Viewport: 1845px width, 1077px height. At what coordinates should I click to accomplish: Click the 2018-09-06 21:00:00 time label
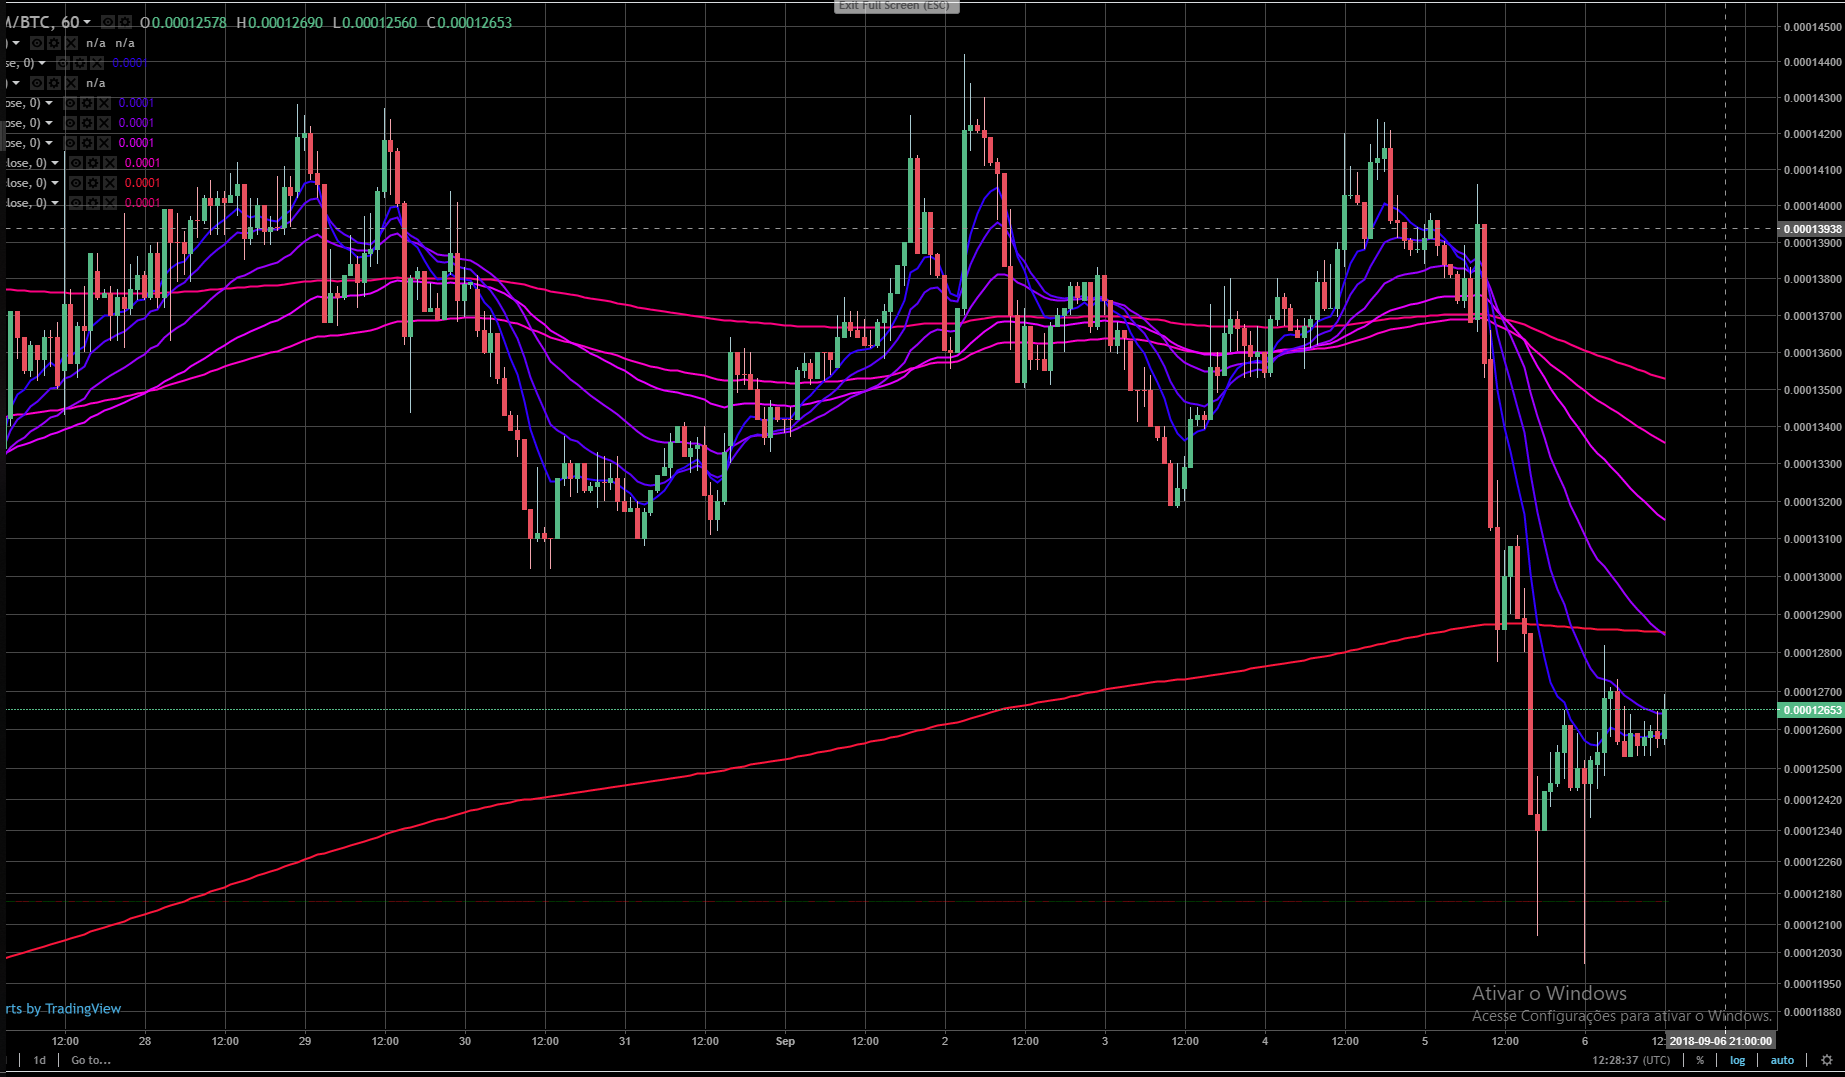tap(1720, 1041)
